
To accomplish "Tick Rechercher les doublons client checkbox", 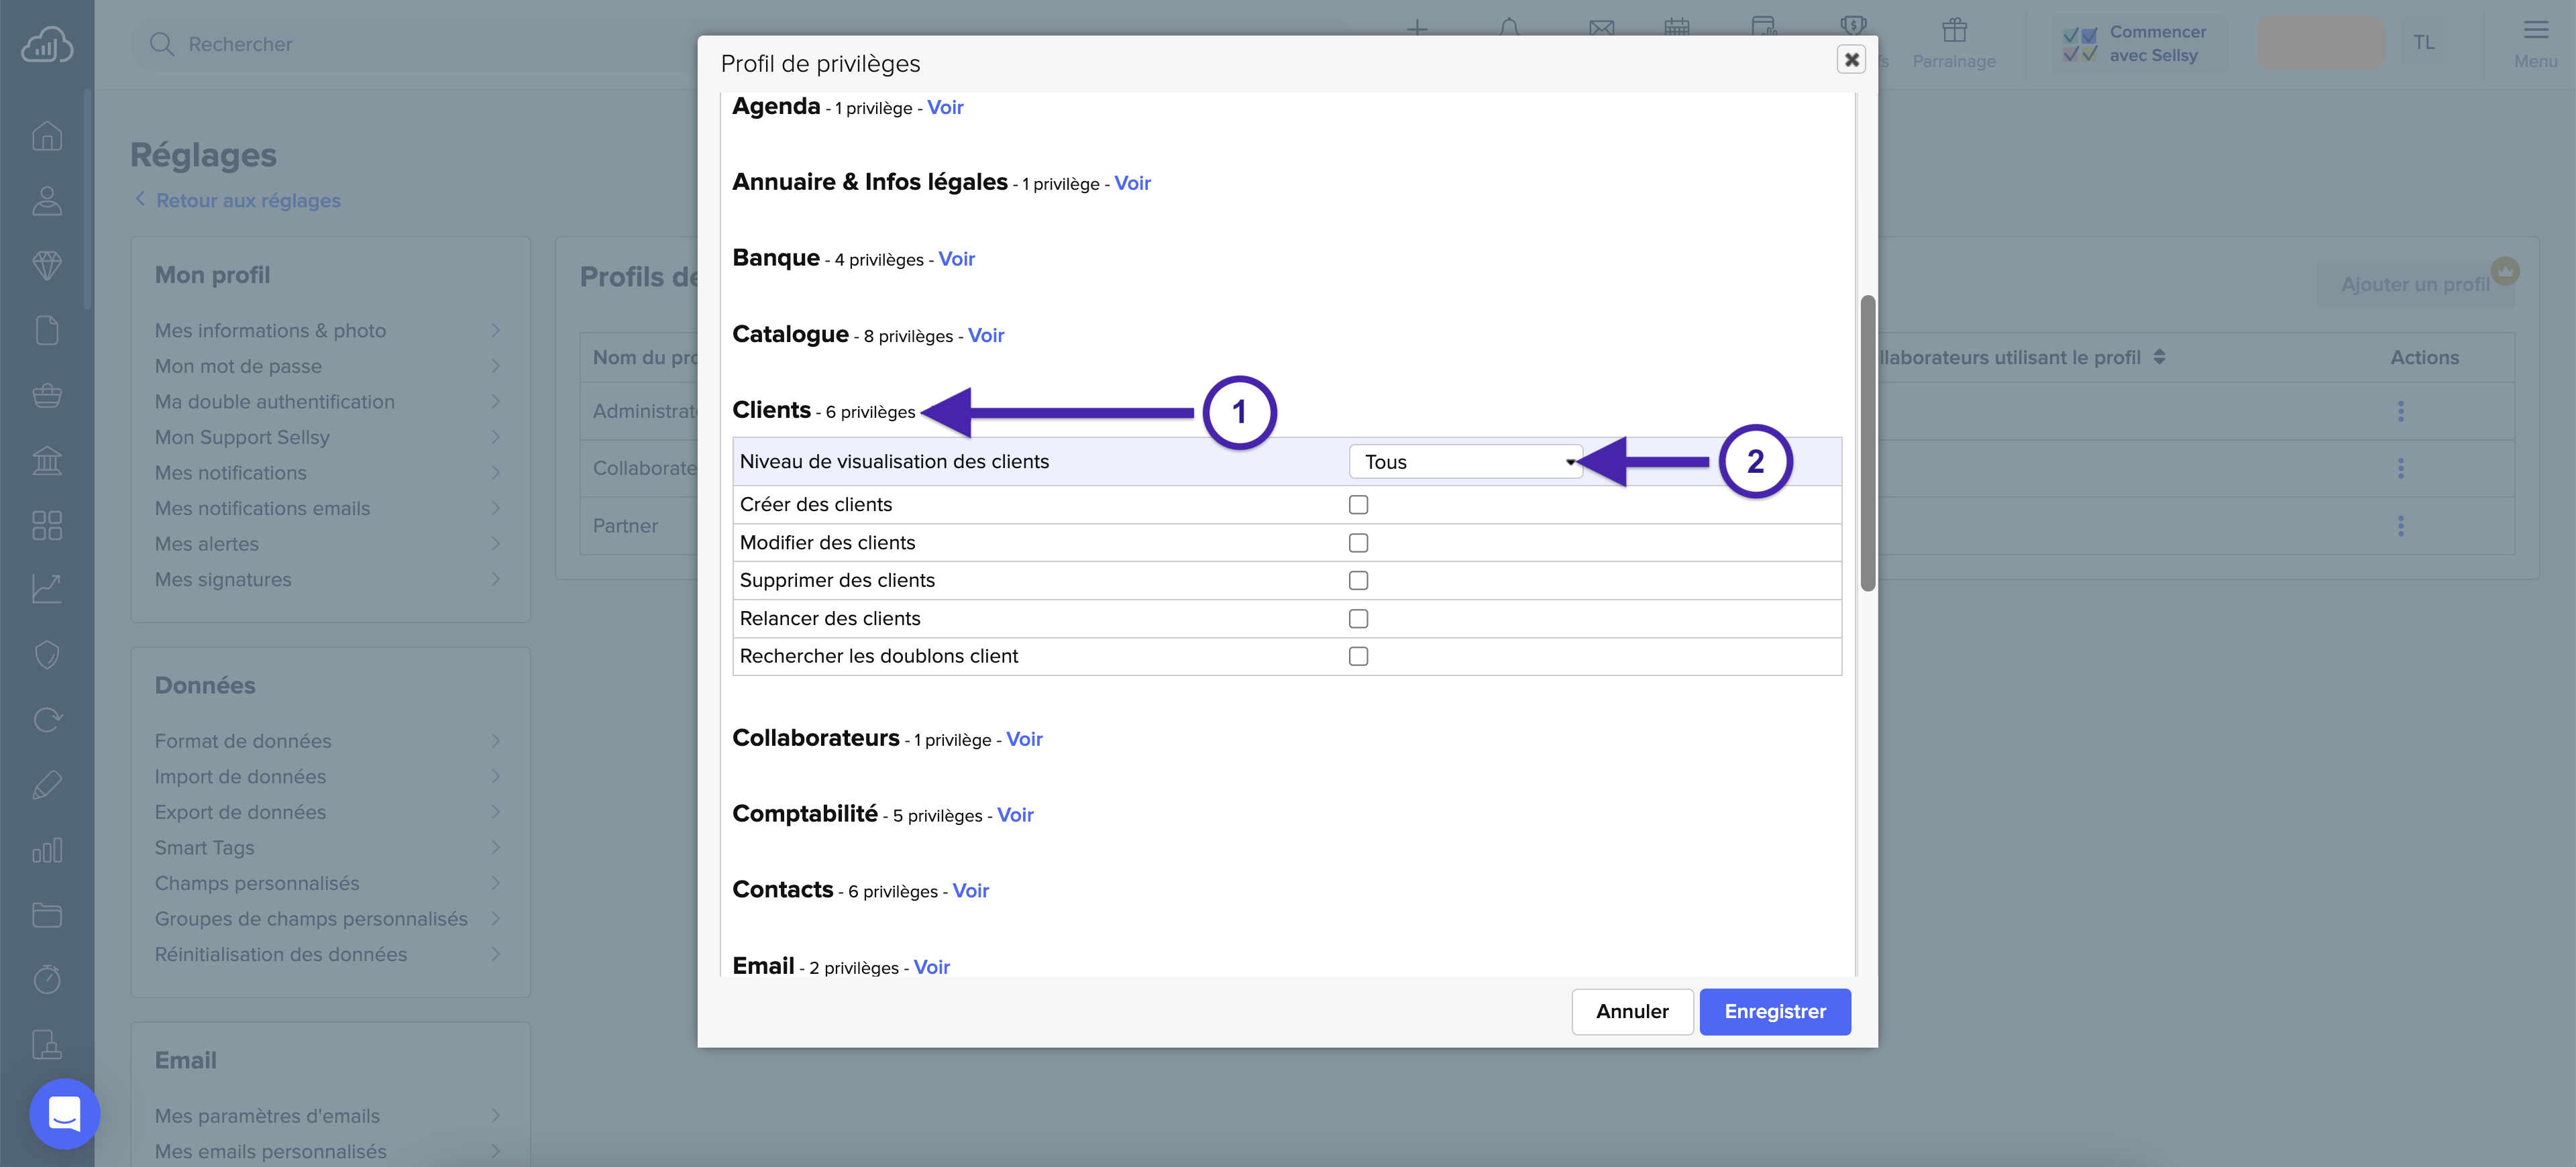I will (1358, 656).
